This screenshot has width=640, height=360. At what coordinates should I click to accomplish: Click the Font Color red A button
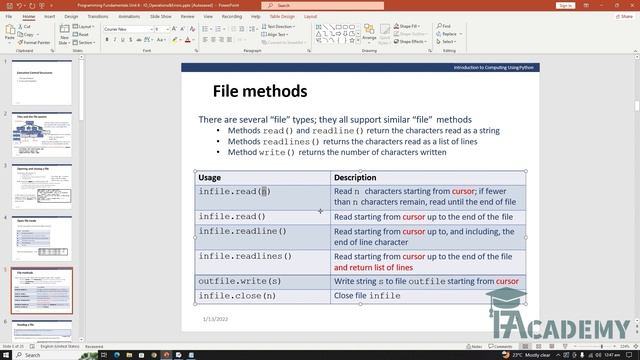point(188,40)
